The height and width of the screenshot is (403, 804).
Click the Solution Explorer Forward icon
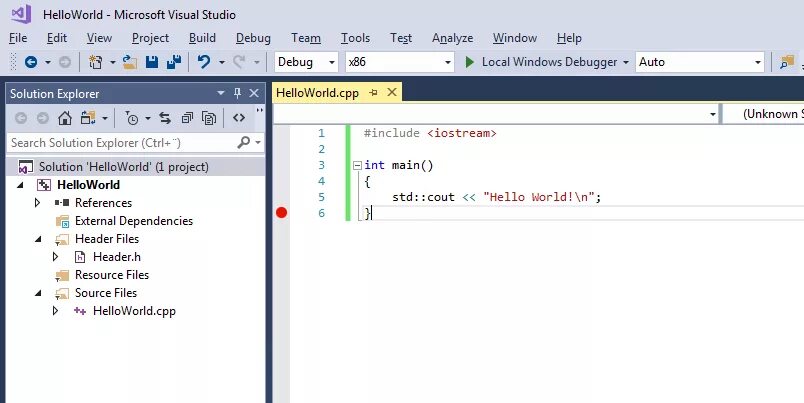pos(43,118)
